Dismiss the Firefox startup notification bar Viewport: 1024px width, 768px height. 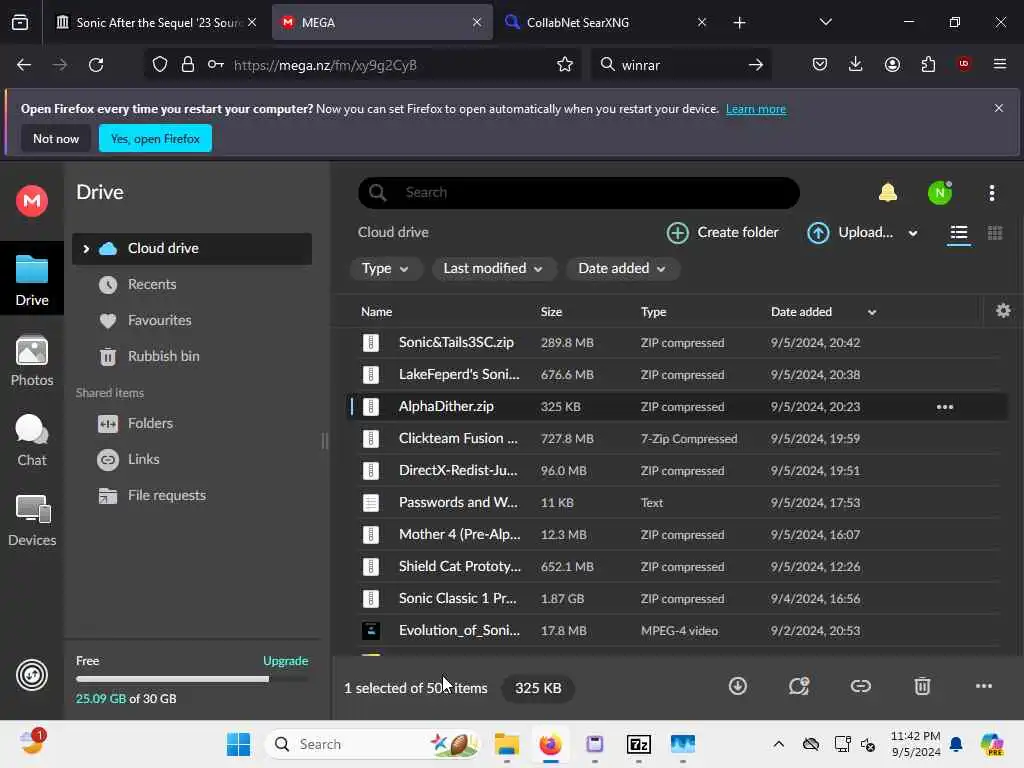998,108
